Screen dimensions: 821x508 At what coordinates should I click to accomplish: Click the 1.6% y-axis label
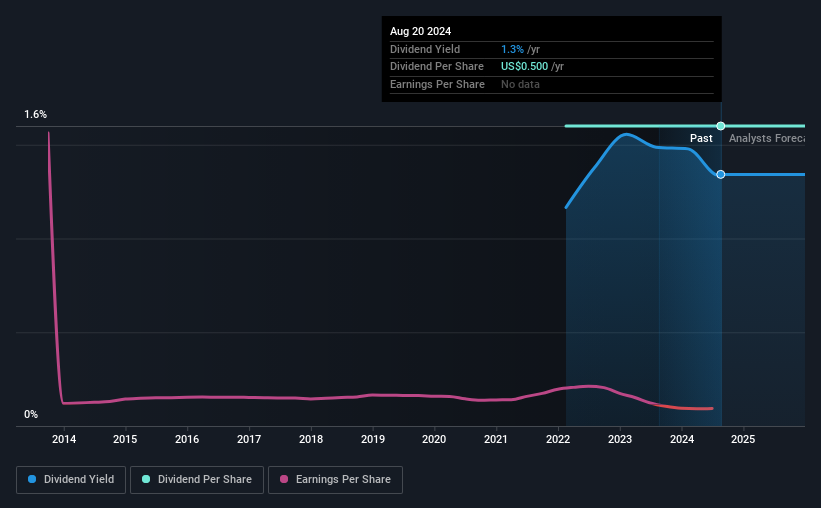[36, 114]
